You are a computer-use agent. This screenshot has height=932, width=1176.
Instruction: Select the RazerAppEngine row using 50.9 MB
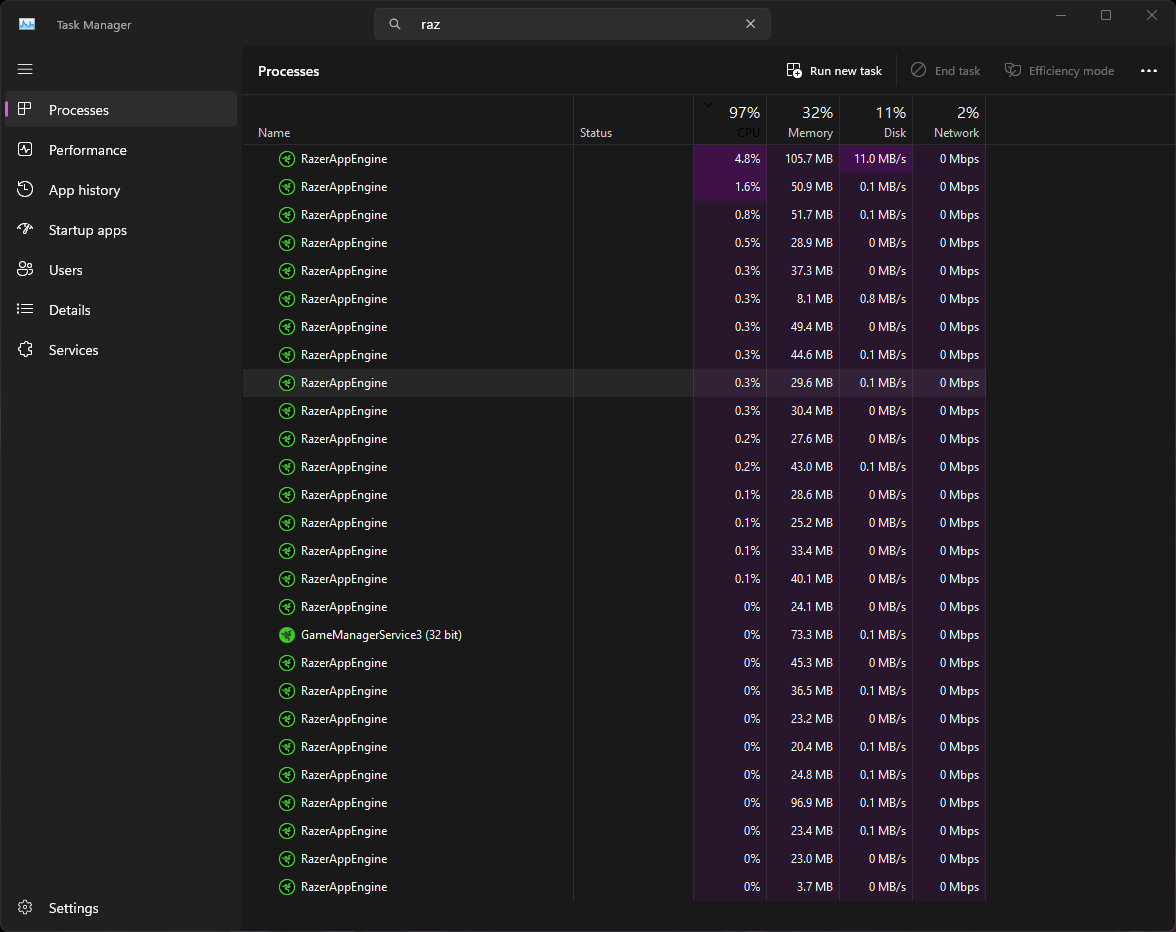(x=614, y=187)
